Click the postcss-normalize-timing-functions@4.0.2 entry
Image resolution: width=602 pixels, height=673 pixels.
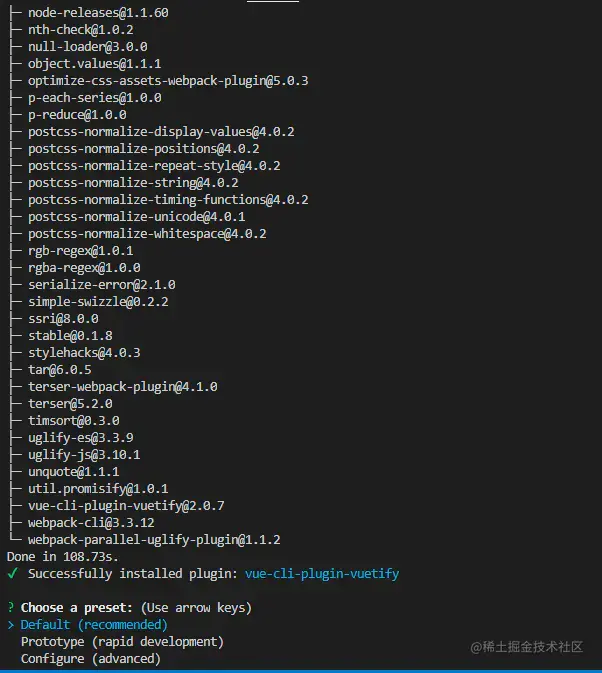[x=168, y=200]
